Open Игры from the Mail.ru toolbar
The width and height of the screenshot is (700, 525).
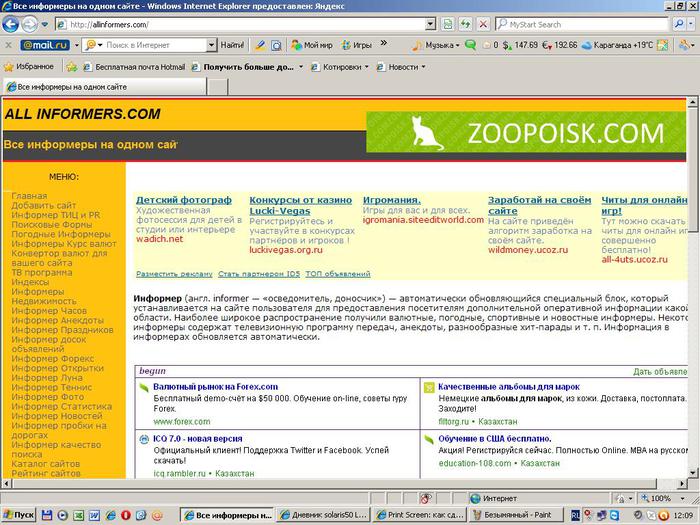pos(357,45)
